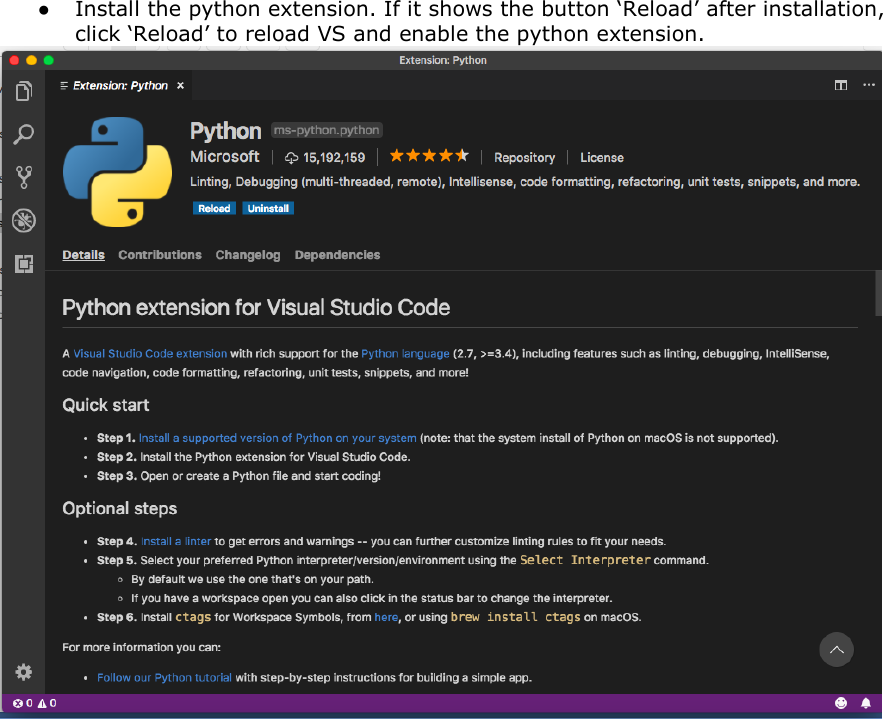The width and height of the screenshot is (883, 719).
Task: Click errors and warnings count in status bar
Action: click(x=34, y=703)
